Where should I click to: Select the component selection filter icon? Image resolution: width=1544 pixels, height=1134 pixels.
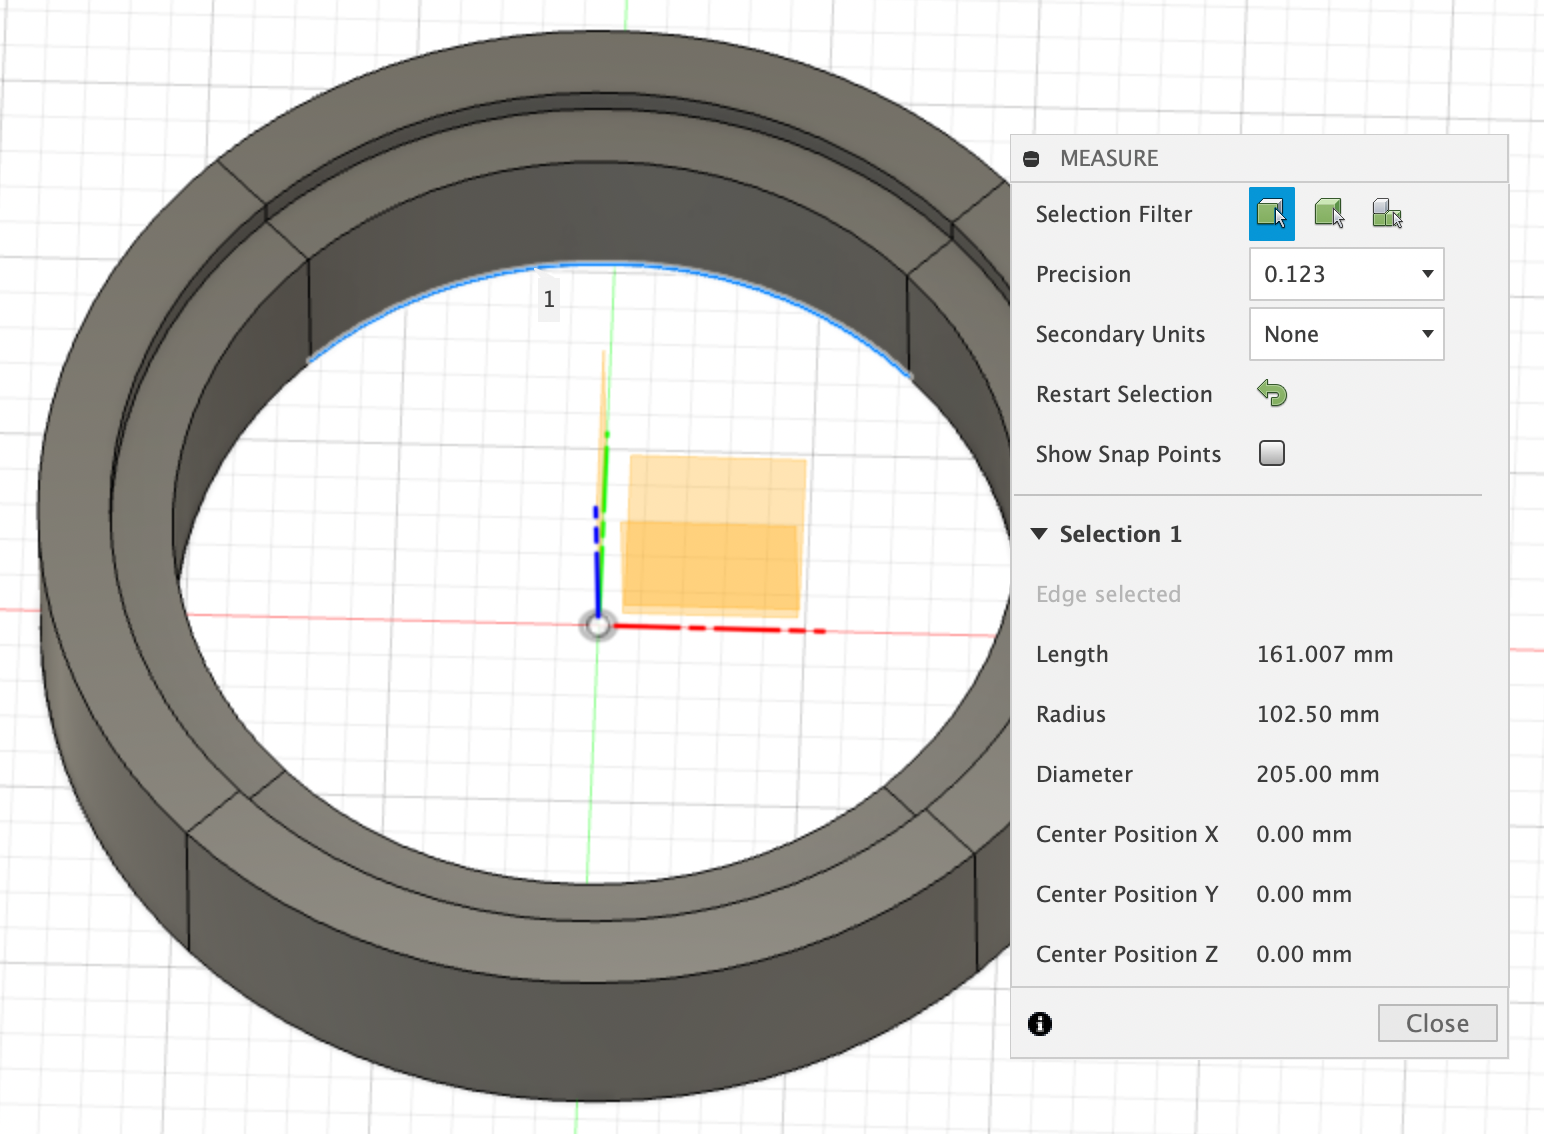click(x=1387, y=213)
